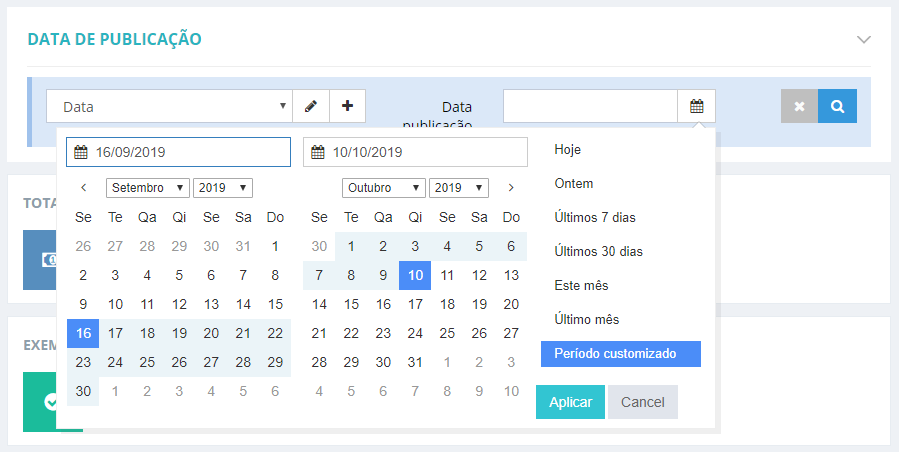Click the plus add filter icon

tap(347, 106)
